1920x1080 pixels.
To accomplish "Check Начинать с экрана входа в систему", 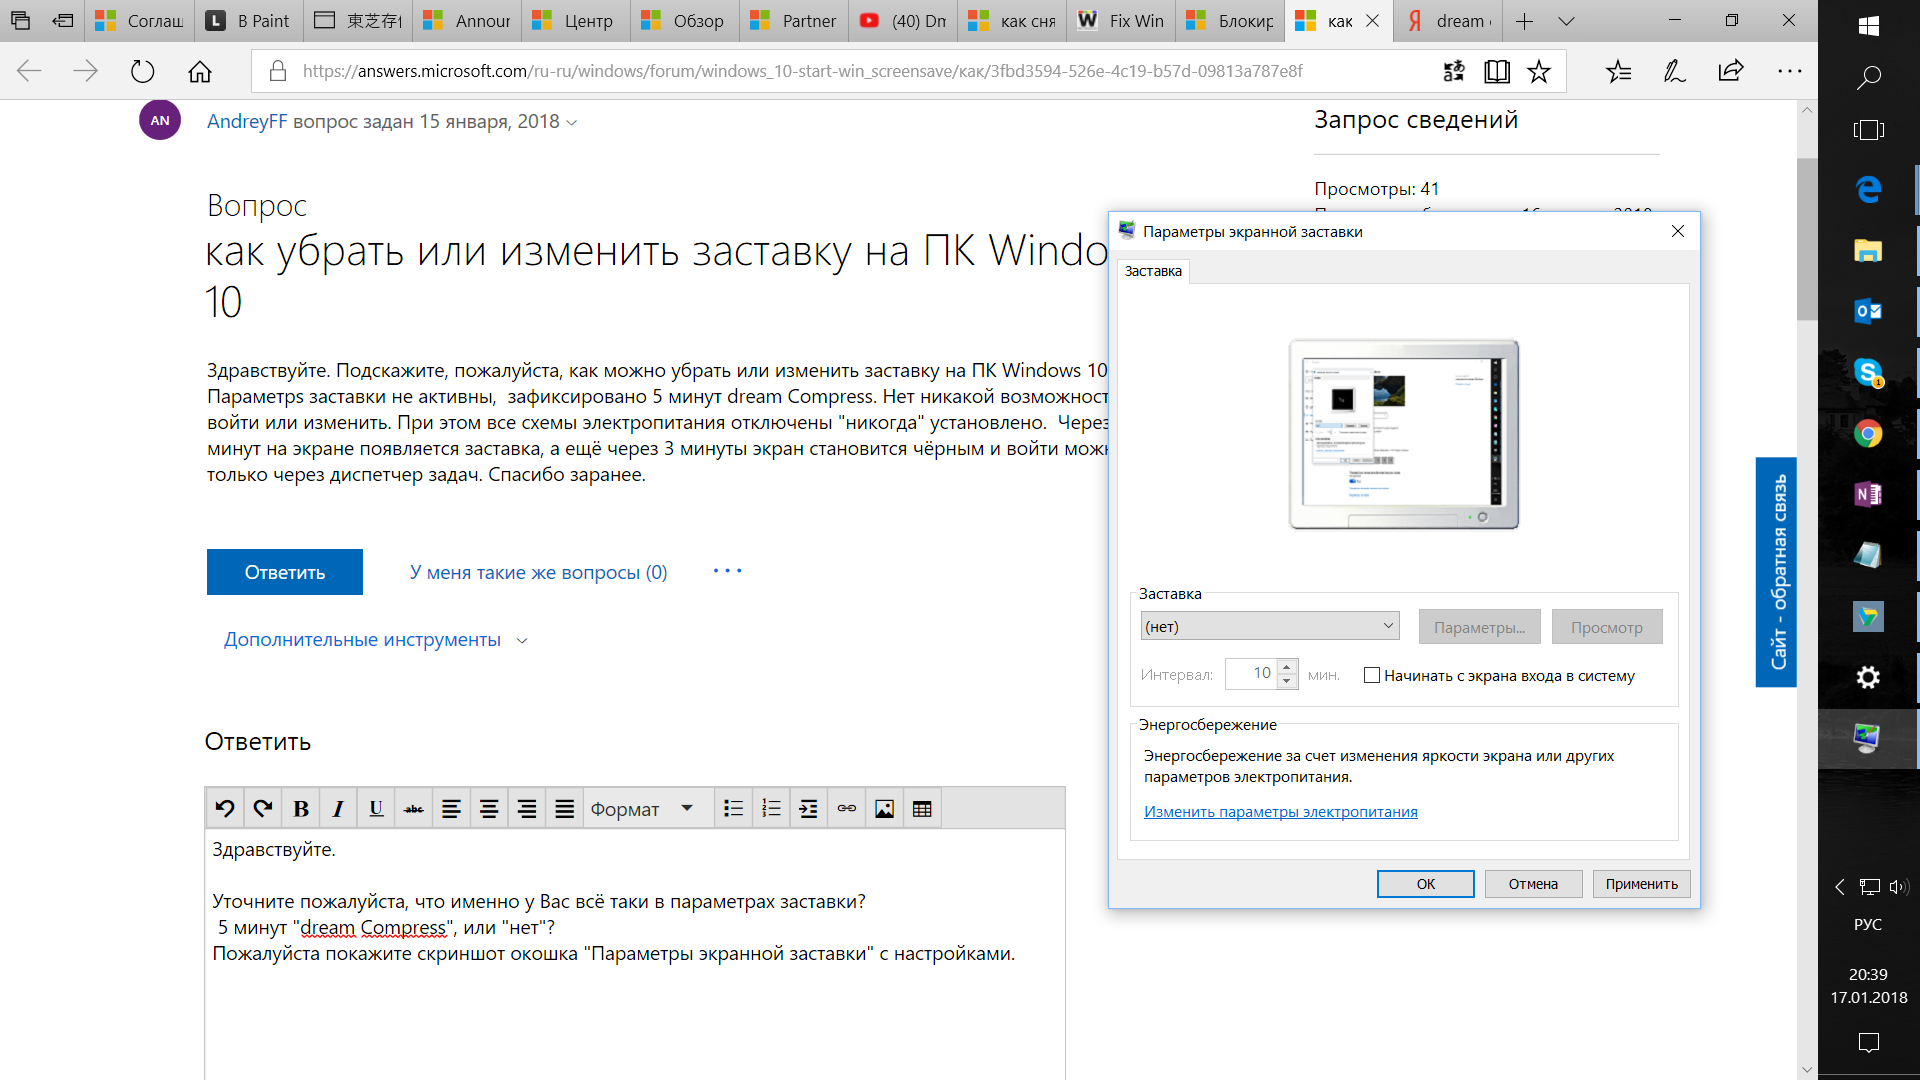I will point(1372,675).
